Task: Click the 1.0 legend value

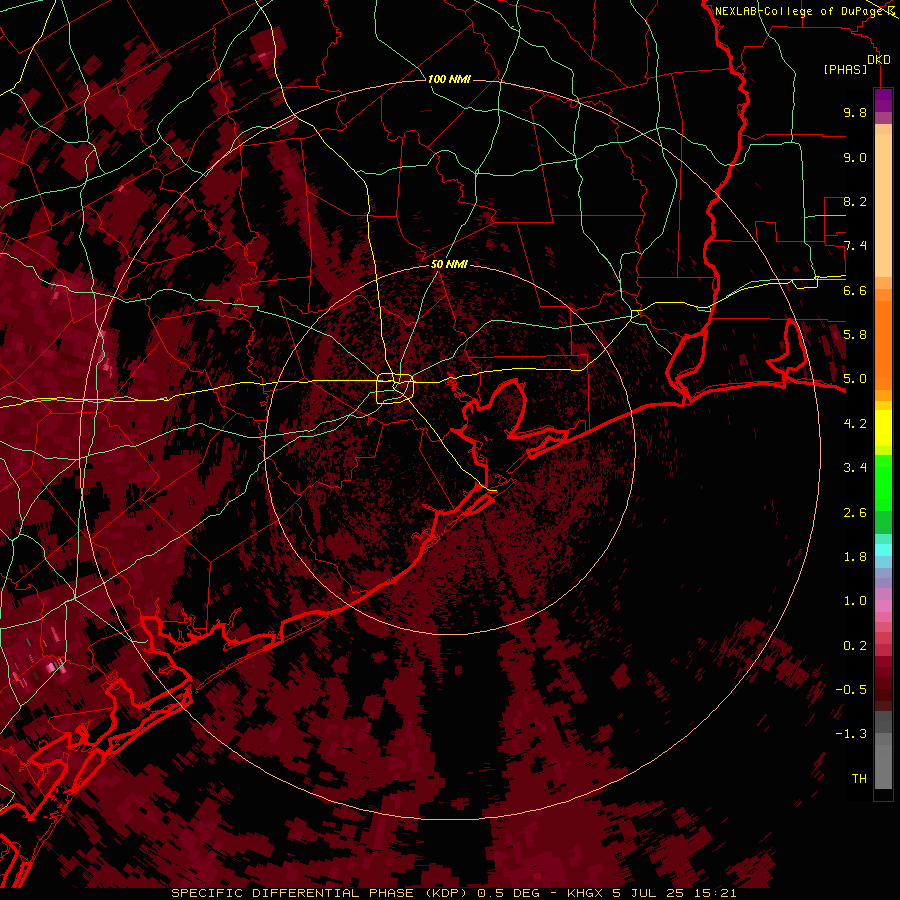Action: click(855, 600)
